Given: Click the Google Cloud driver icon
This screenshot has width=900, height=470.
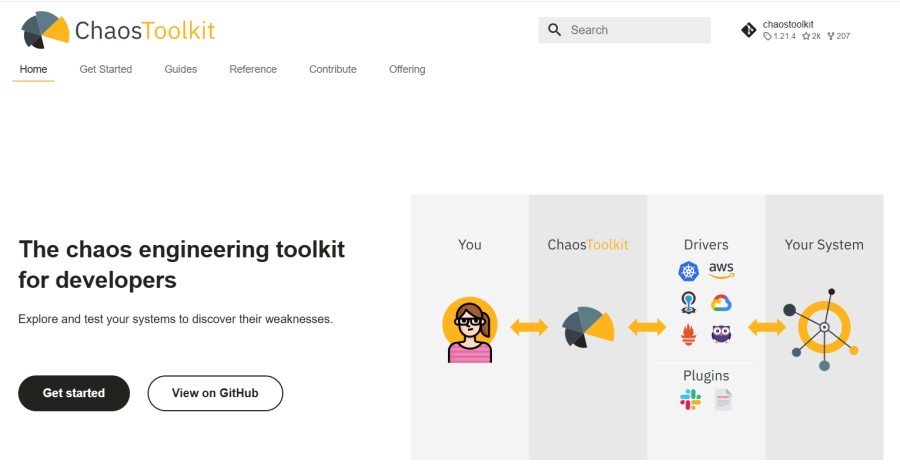Looking at the screenshot, I should pos(721,302).
